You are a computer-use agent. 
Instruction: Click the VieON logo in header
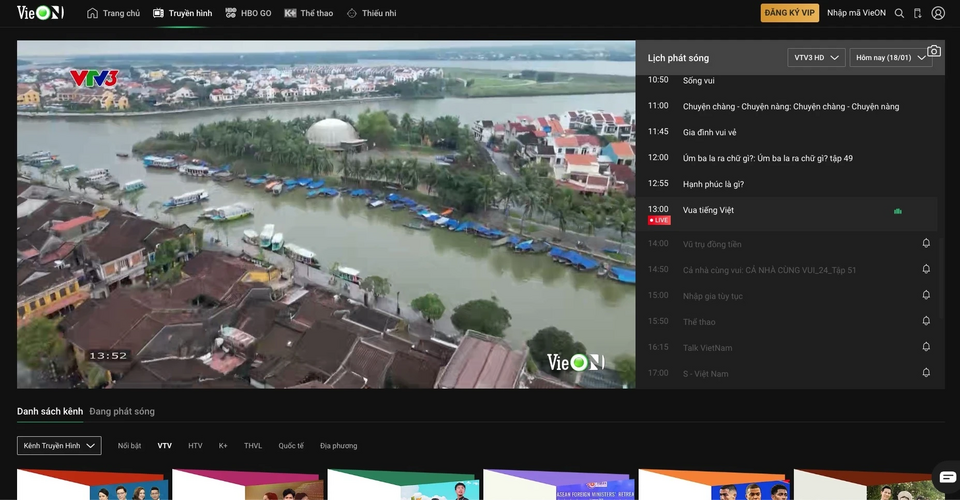coord(40,12)
